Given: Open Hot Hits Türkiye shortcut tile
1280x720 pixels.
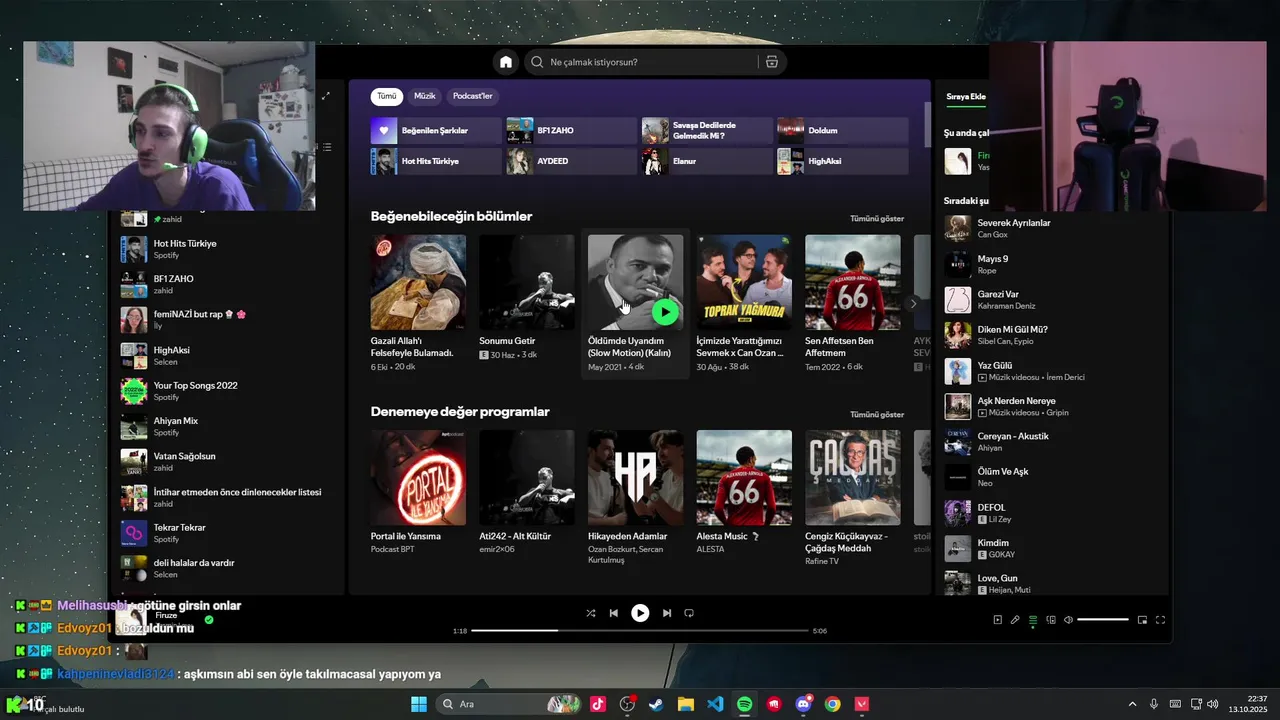Looking at the screenshot, I should [x=436, y=161].
